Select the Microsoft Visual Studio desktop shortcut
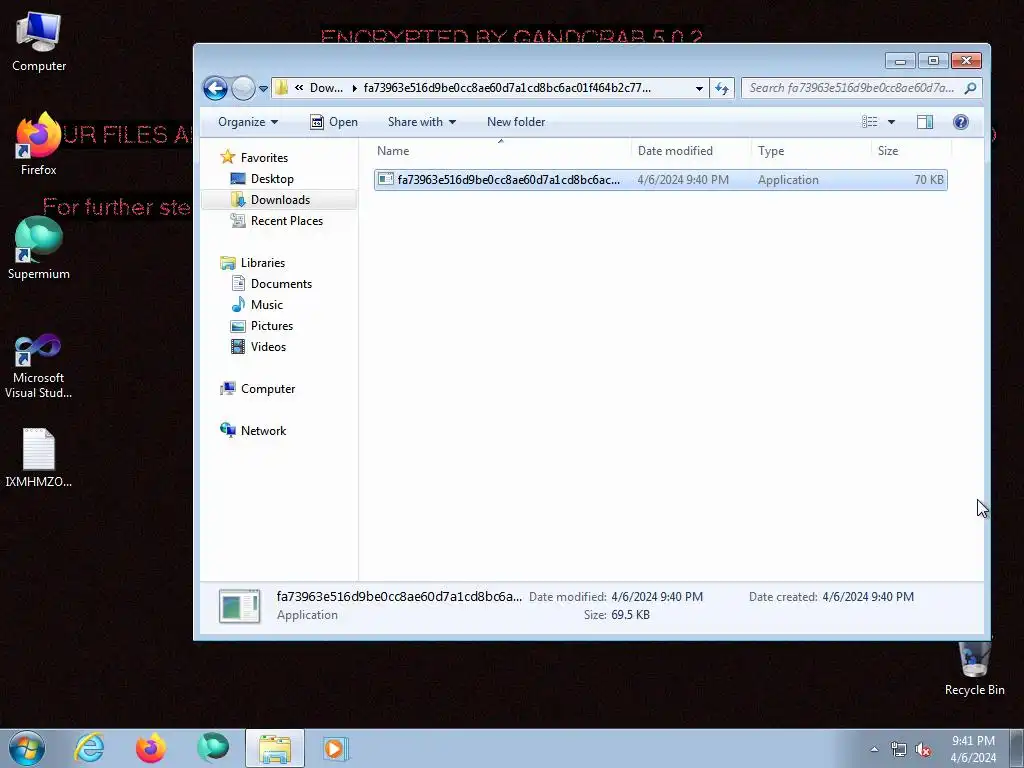 point(39,366)
